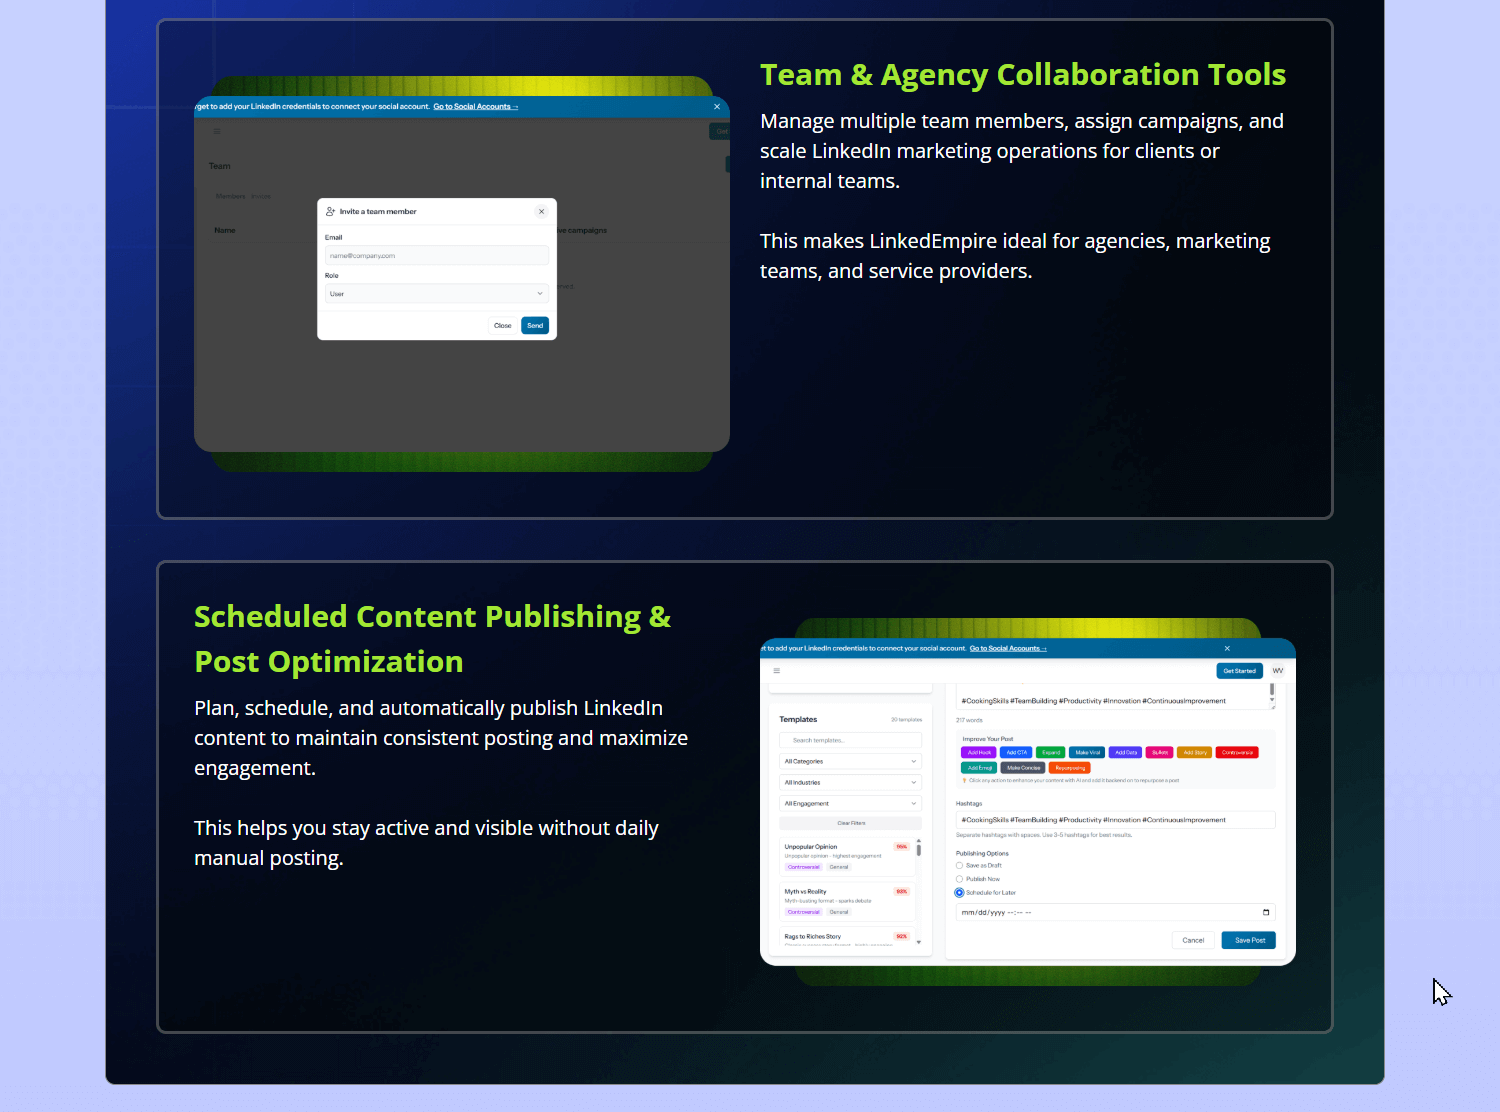Click the Search templates input field
This screenshot has width=1500, height=1112.
[x=850, y=741]
